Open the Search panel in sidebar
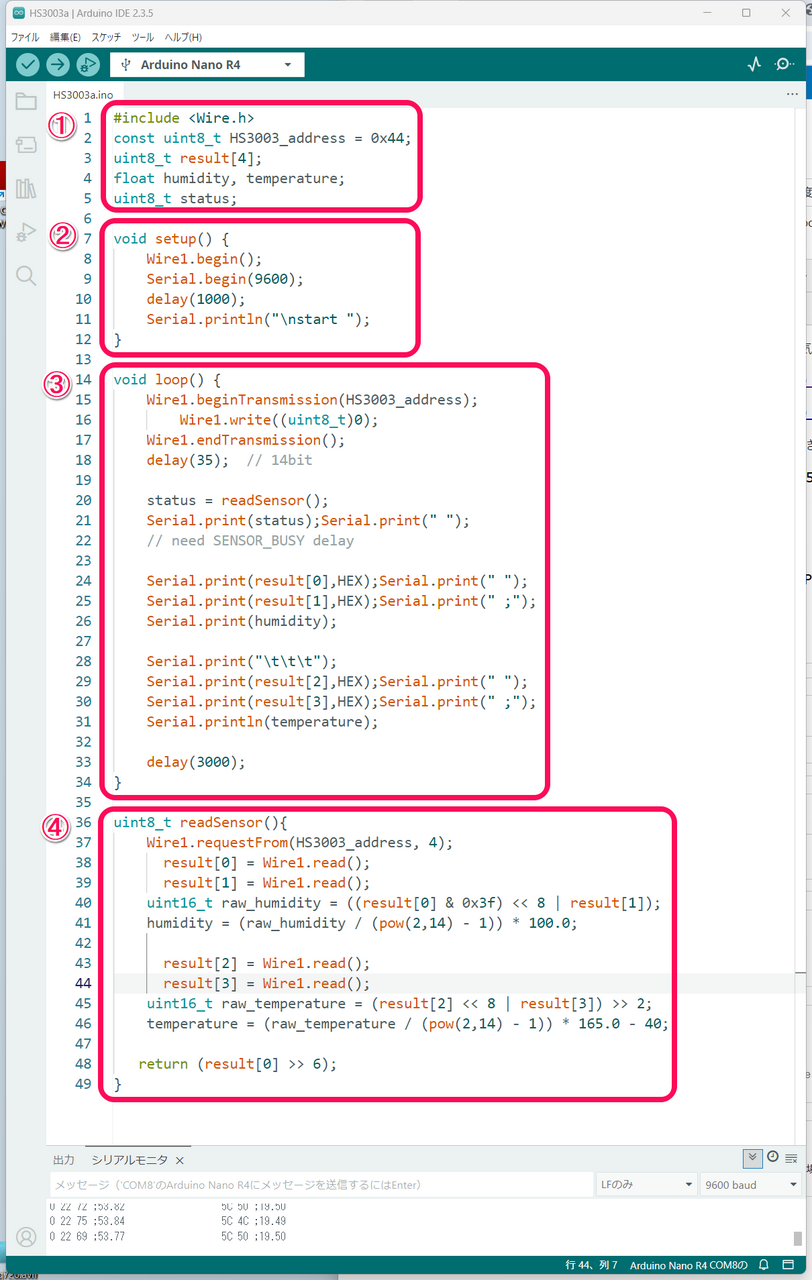This screenshot has width=812, height=1280. click(x=26, y=276)
